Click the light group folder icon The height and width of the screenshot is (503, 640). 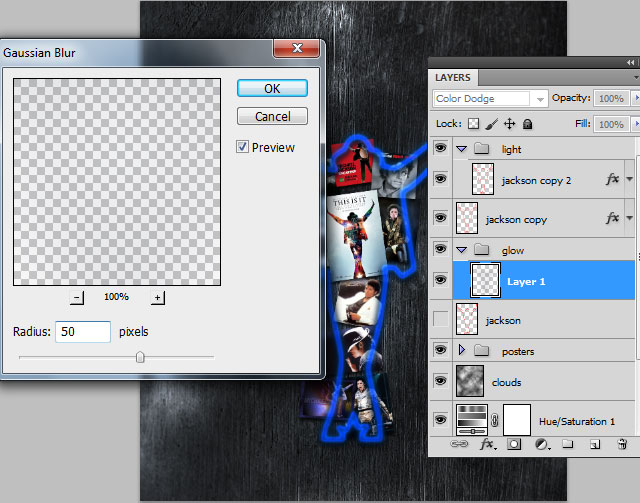482,148
